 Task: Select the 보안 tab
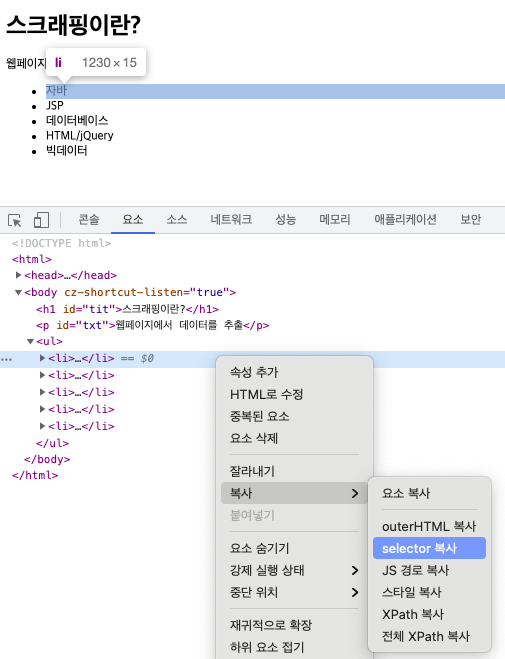471,219
